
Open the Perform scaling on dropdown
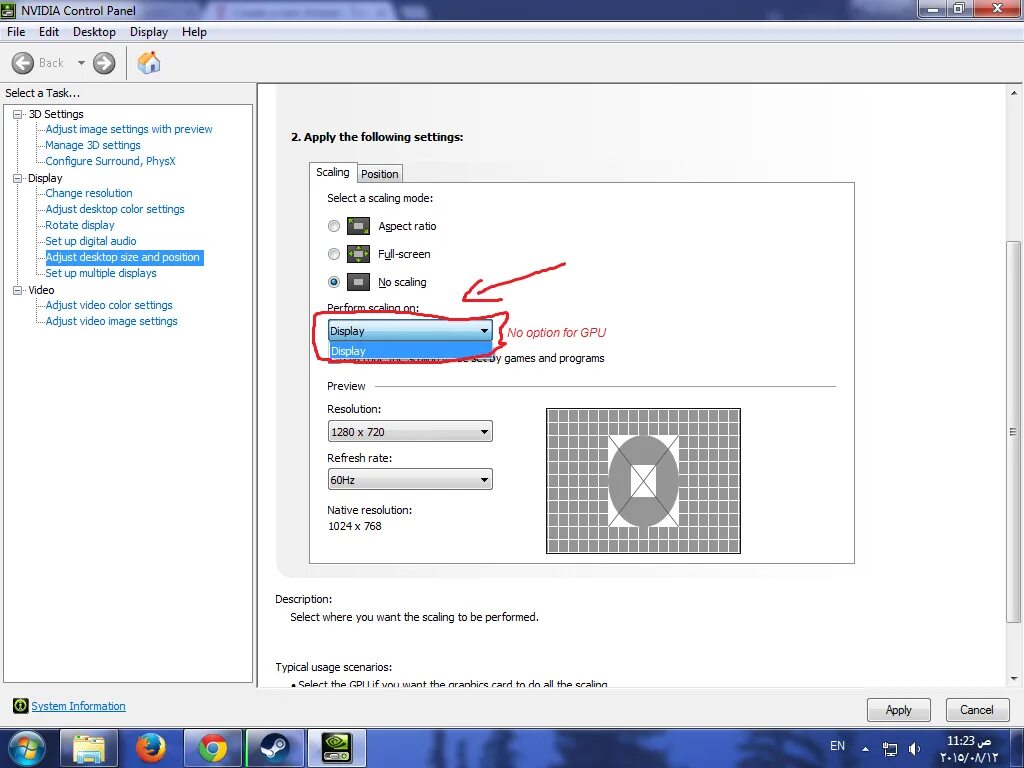409,331
